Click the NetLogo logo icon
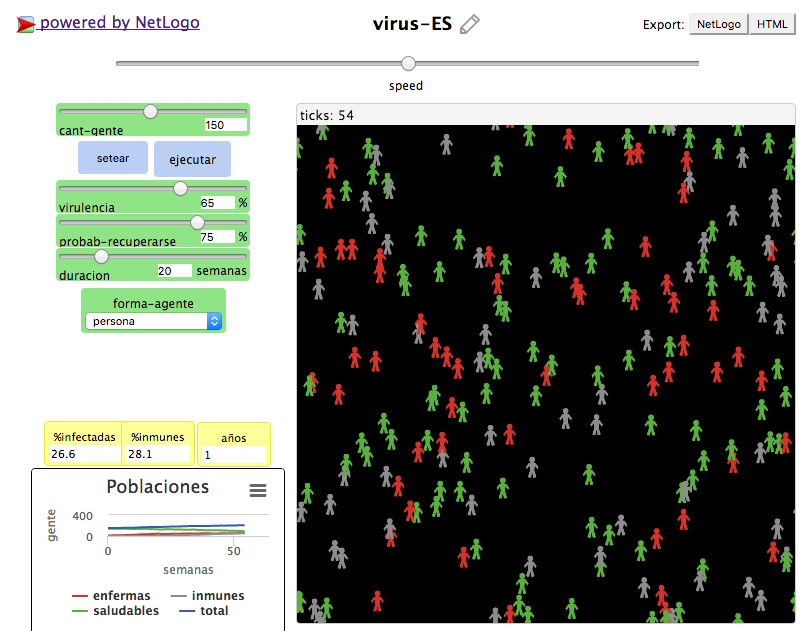Image resolution: width=808 pixels, height=631 pixels. 26,24
